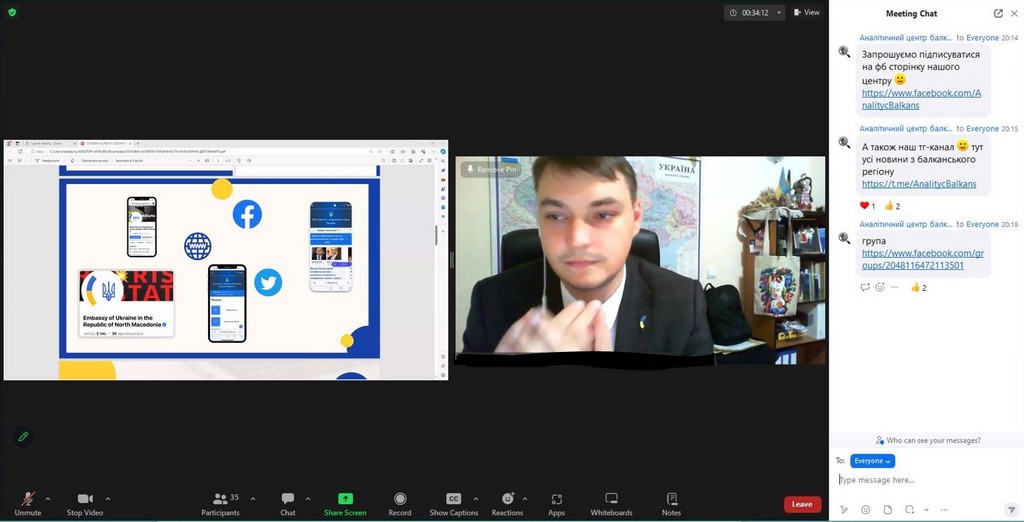Click the red Leave button

tap(802, 504)
